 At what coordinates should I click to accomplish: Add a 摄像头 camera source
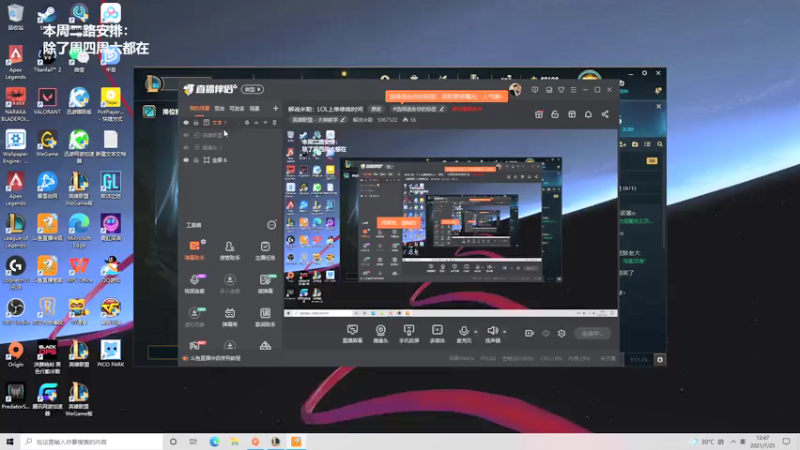pos(381,334)
